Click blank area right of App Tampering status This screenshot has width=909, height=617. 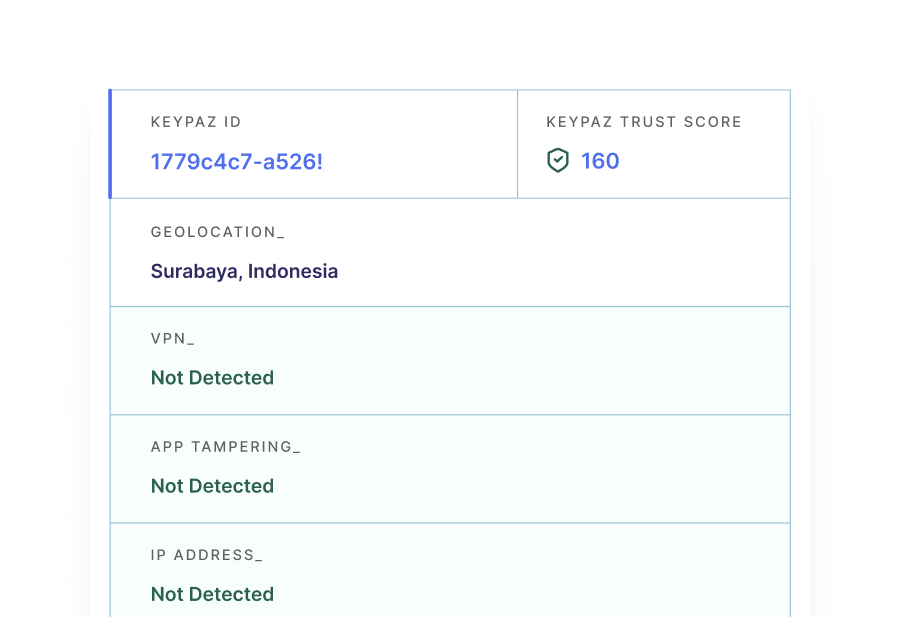point(530,486)
